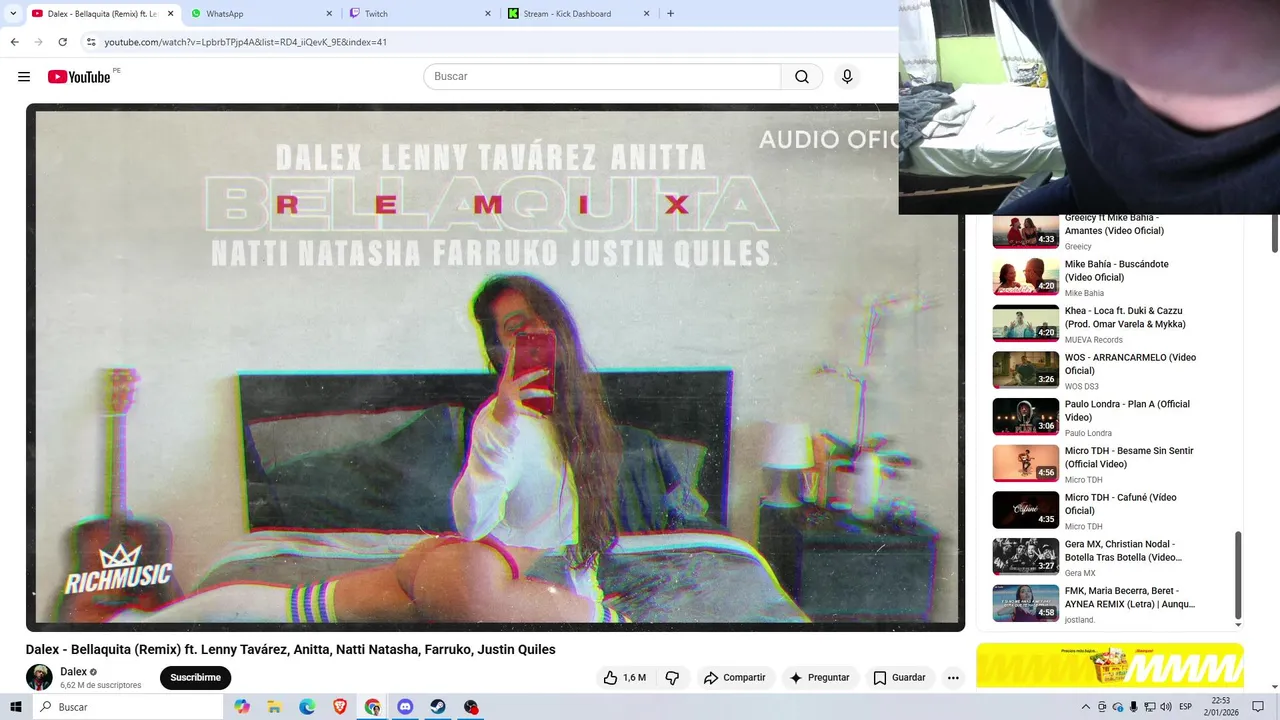Switch to the Stream - Kick Dashboard tab
Screen dimensions: 1280x720
point(578,14)
